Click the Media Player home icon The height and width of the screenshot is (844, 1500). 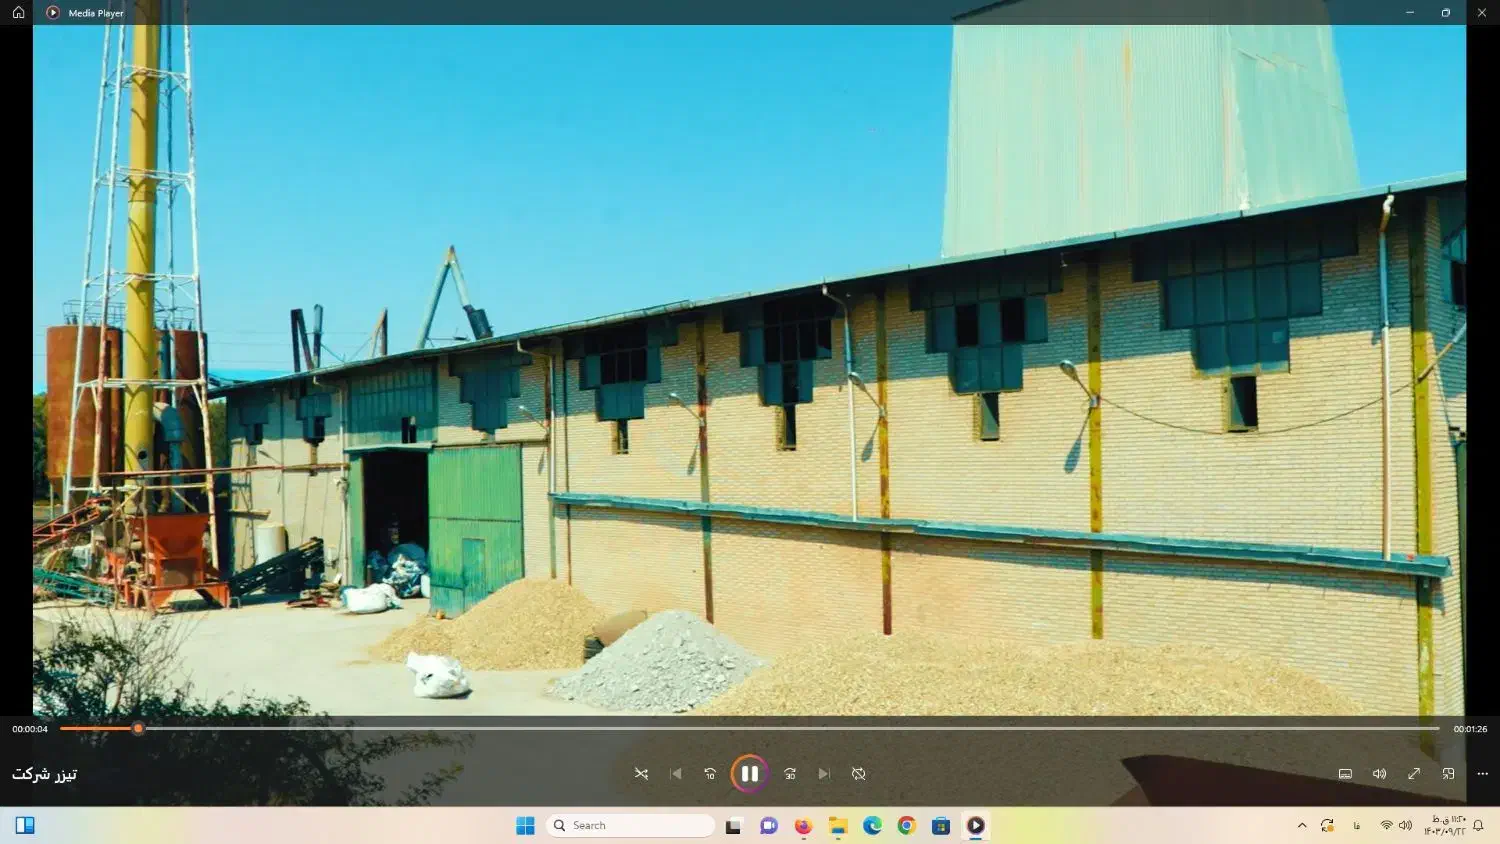(x=18, y=13)
